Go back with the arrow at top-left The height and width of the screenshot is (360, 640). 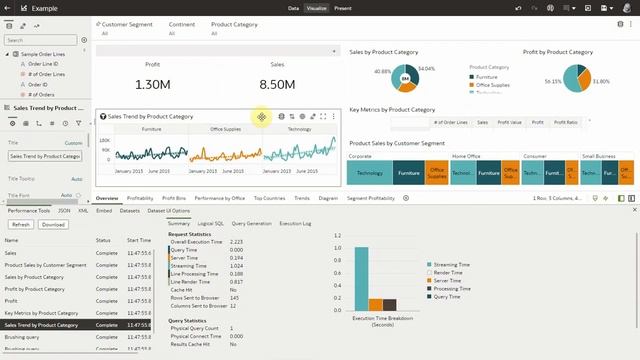click(x=7, y=8)
